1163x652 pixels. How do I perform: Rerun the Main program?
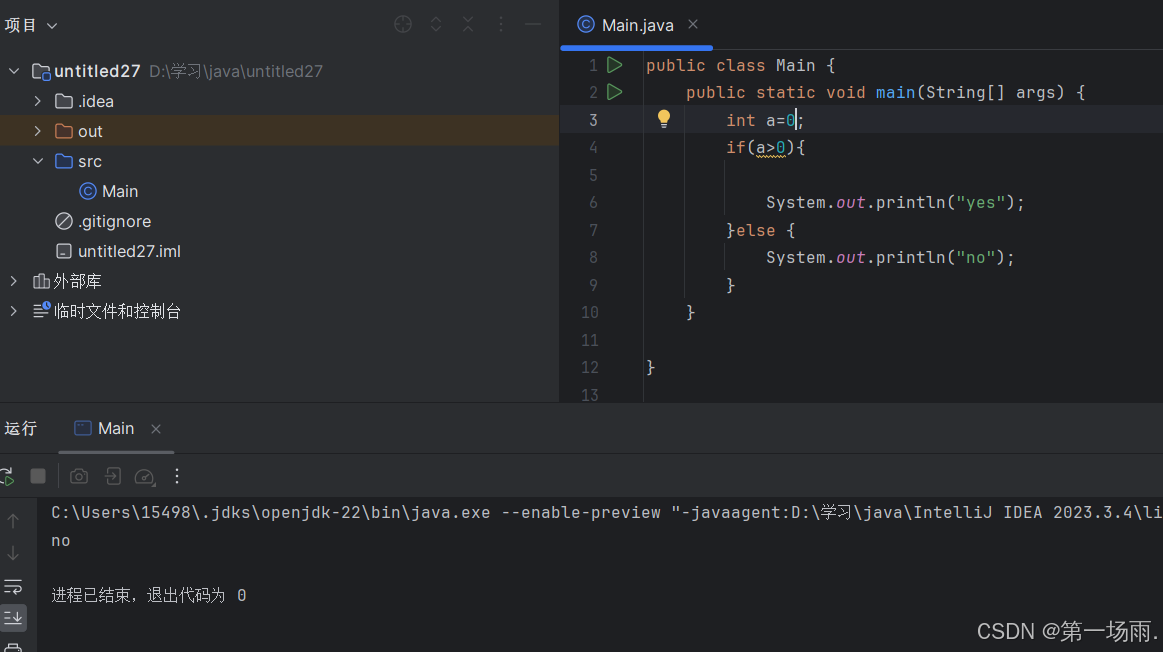click(x=7, y=476)
